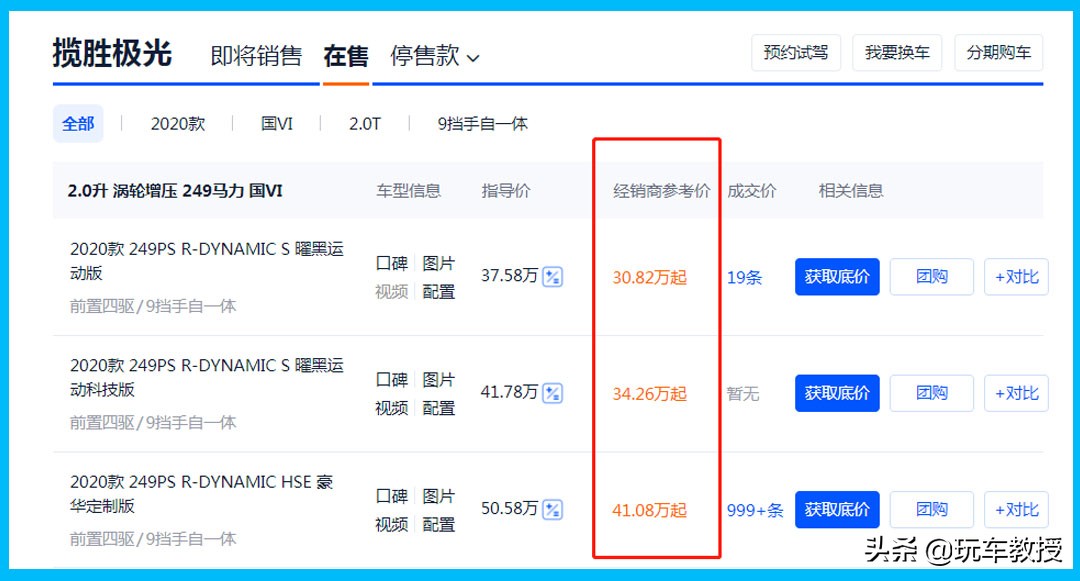Open the 19条 transaction price link
Image resolution: width=1080 pixels, height=581 pixels.
pos(745,277)
